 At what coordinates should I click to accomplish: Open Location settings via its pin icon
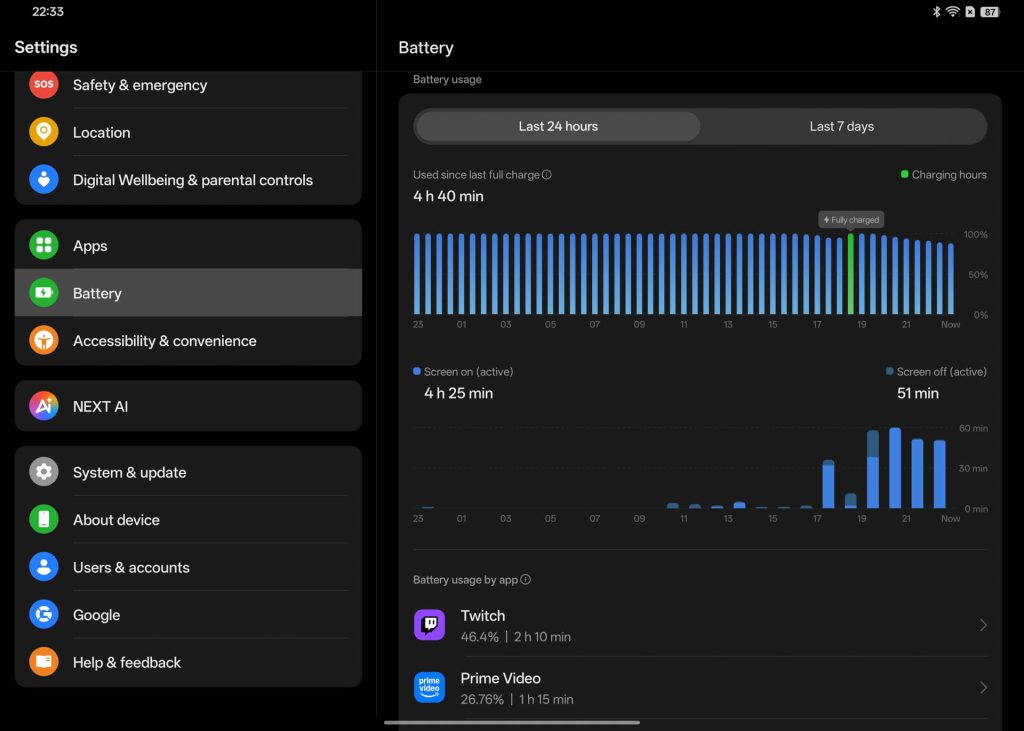[x=43, y=132]
